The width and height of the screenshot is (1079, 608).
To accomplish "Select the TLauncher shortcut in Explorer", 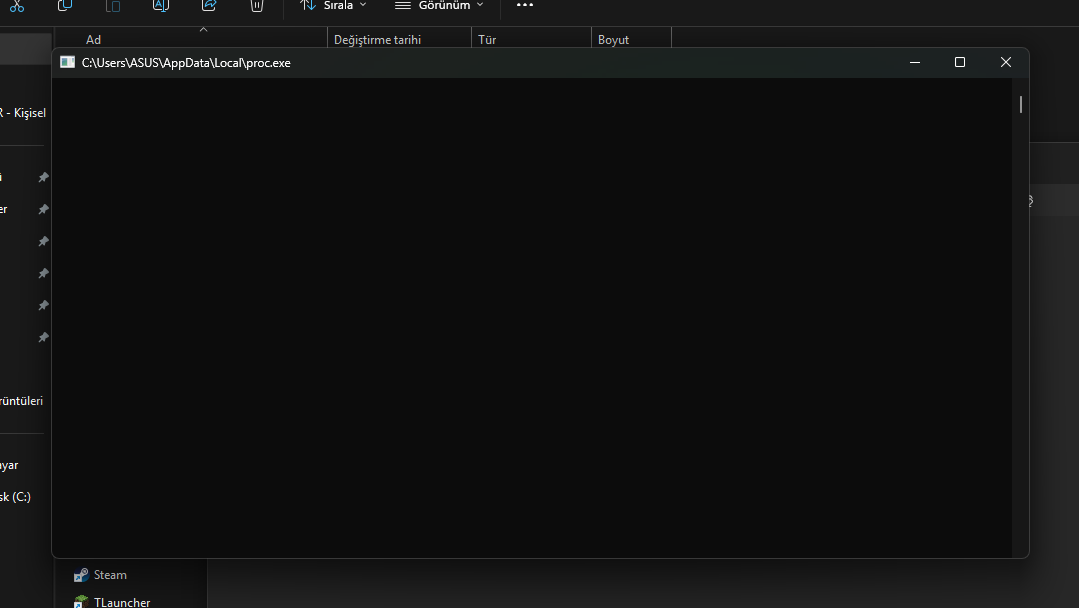I will click(x=111, y=602).
